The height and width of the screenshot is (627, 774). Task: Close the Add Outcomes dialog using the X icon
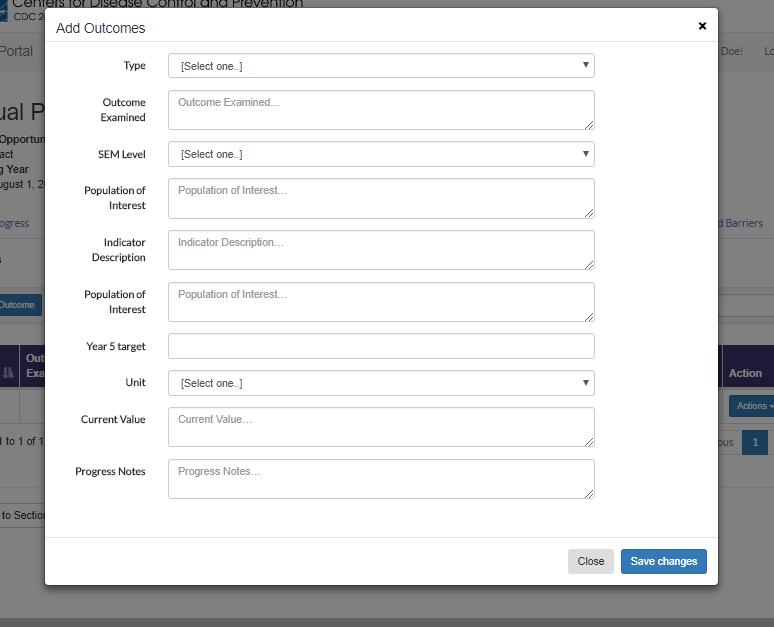click(702, 26)
